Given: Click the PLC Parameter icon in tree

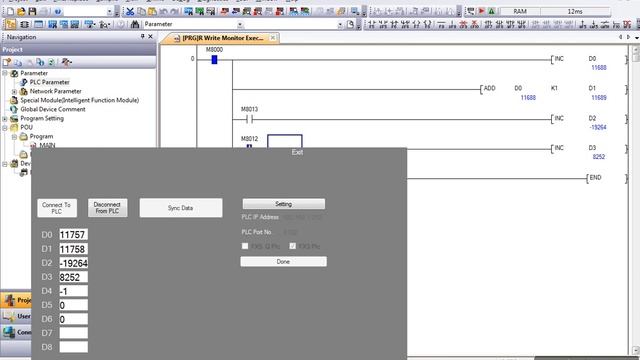Looking at the screenshot, I should [x=24, y=82].
